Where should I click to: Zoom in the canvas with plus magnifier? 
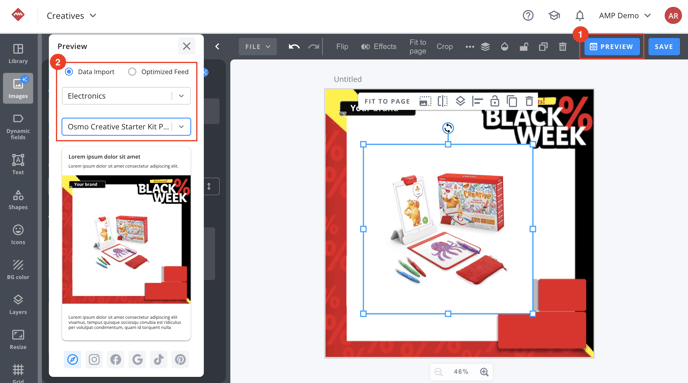point(484,372)
